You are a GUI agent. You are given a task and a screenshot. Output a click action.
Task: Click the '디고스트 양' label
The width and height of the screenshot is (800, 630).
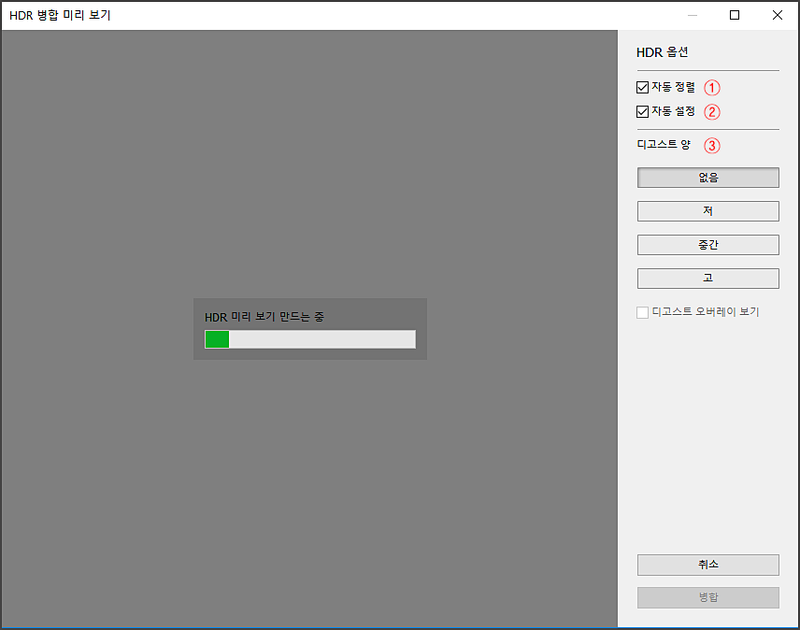point(663,144)
